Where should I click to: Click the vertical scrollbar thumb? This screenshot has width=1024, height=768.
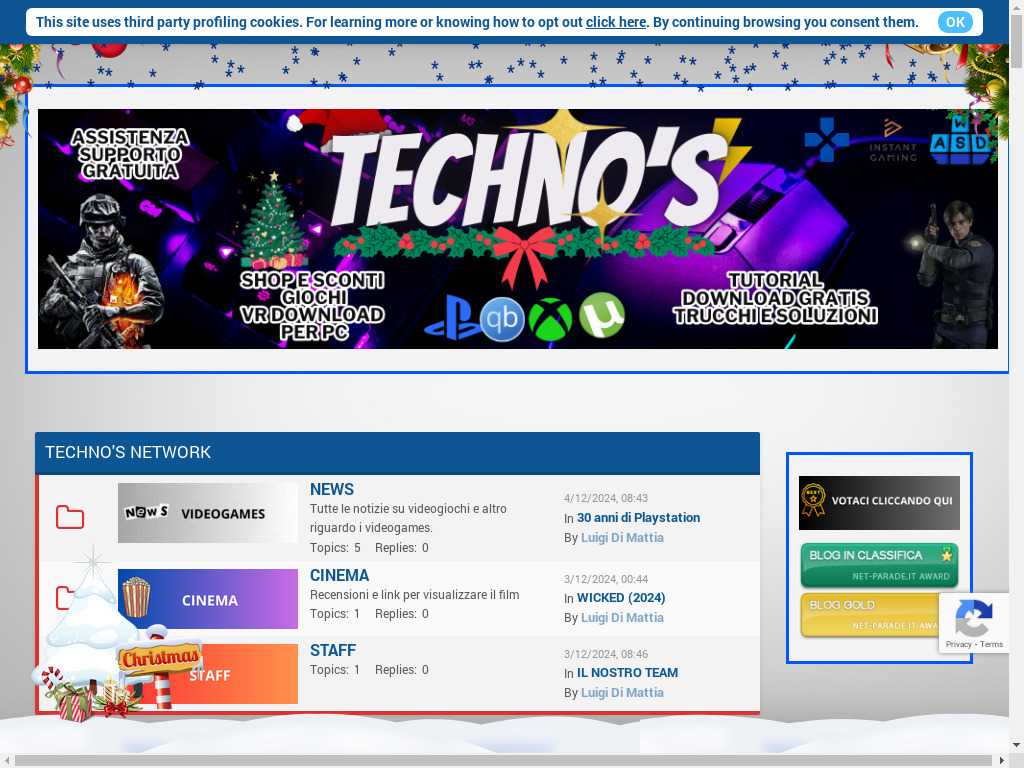1016,39
